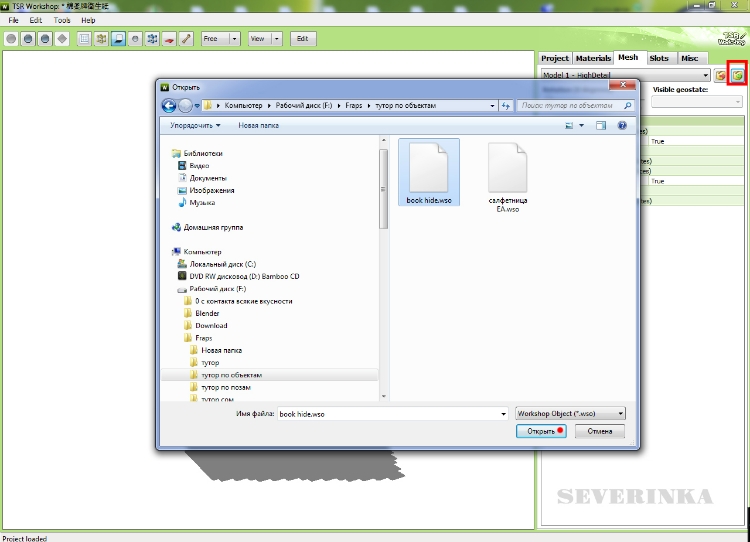
Task: Toggle the highlighted floor display toolbar button
Action: tap(118, 39)
